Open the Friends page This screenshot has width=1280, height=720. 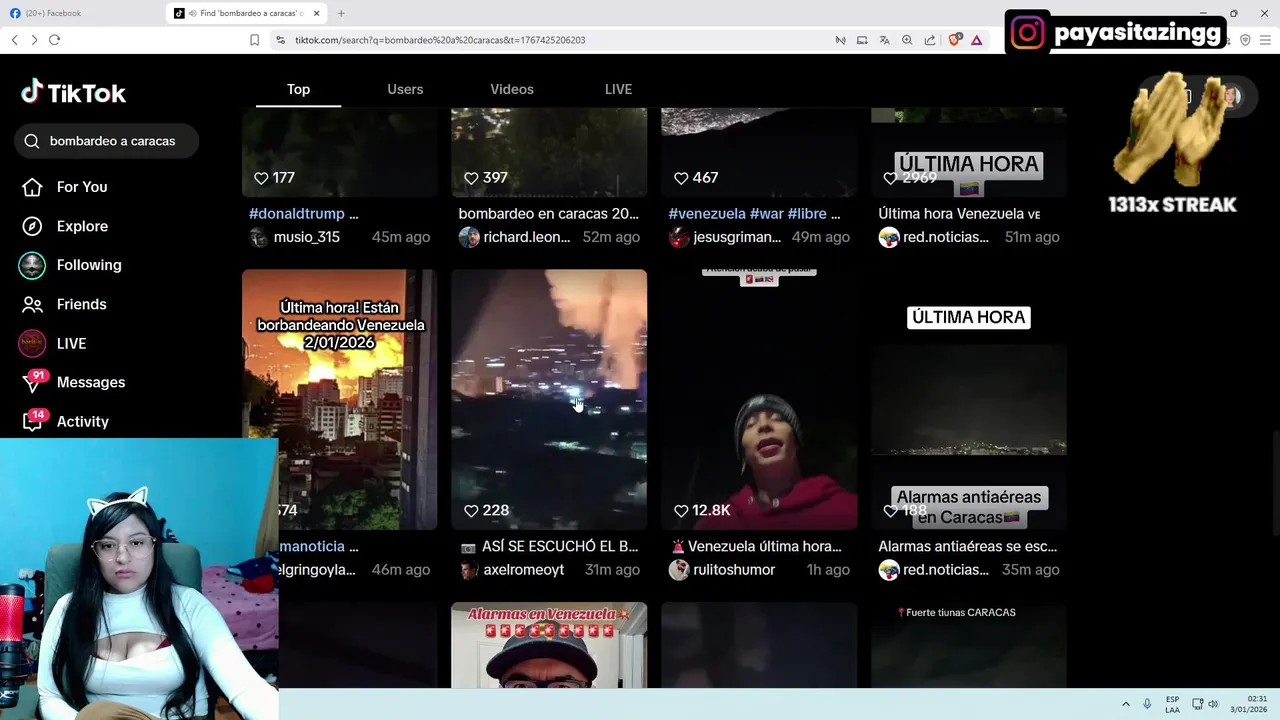pyautogui.click(x=64, y=304)
